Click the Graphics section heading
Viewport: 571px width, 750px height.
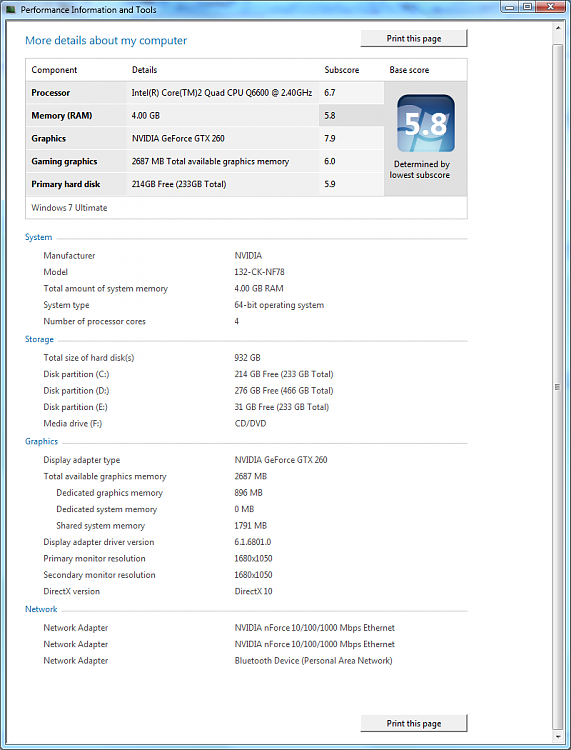point(41,441)
